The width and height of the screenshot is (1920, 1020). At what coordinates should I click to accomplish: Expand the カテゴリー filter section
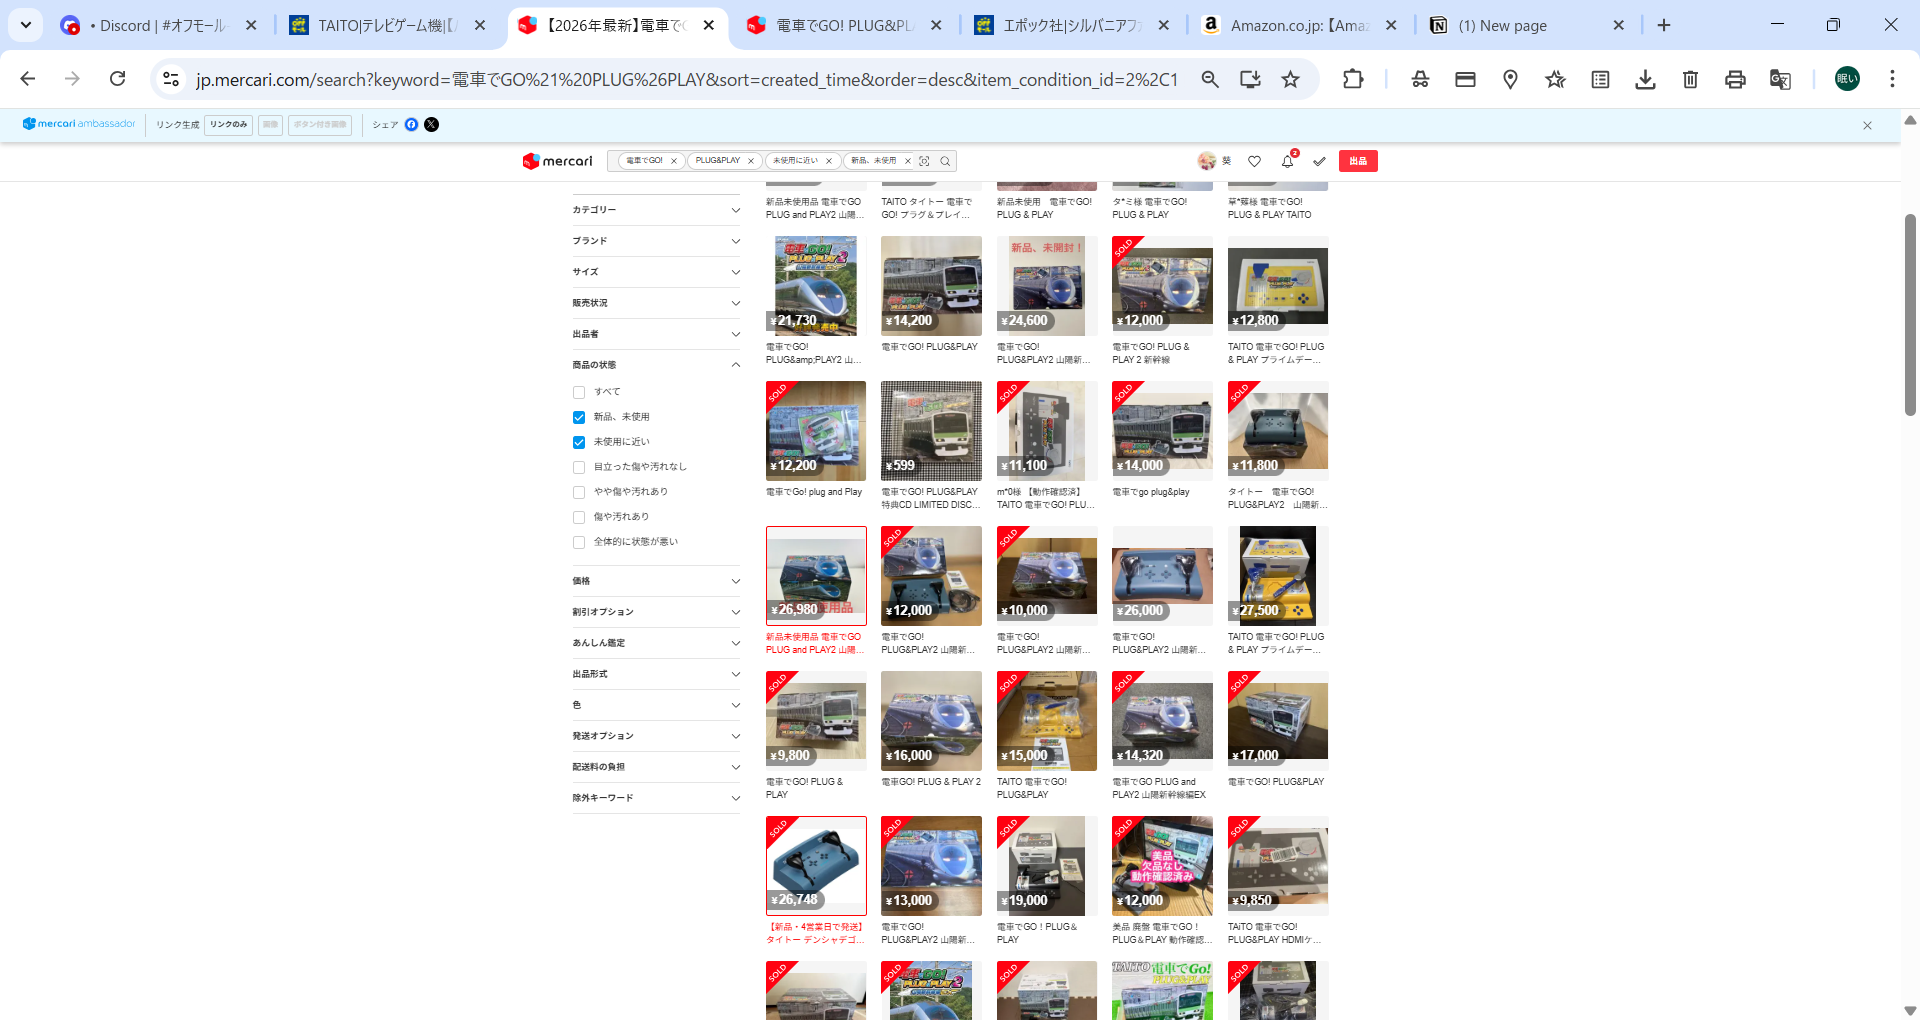(x=656, y=210)
